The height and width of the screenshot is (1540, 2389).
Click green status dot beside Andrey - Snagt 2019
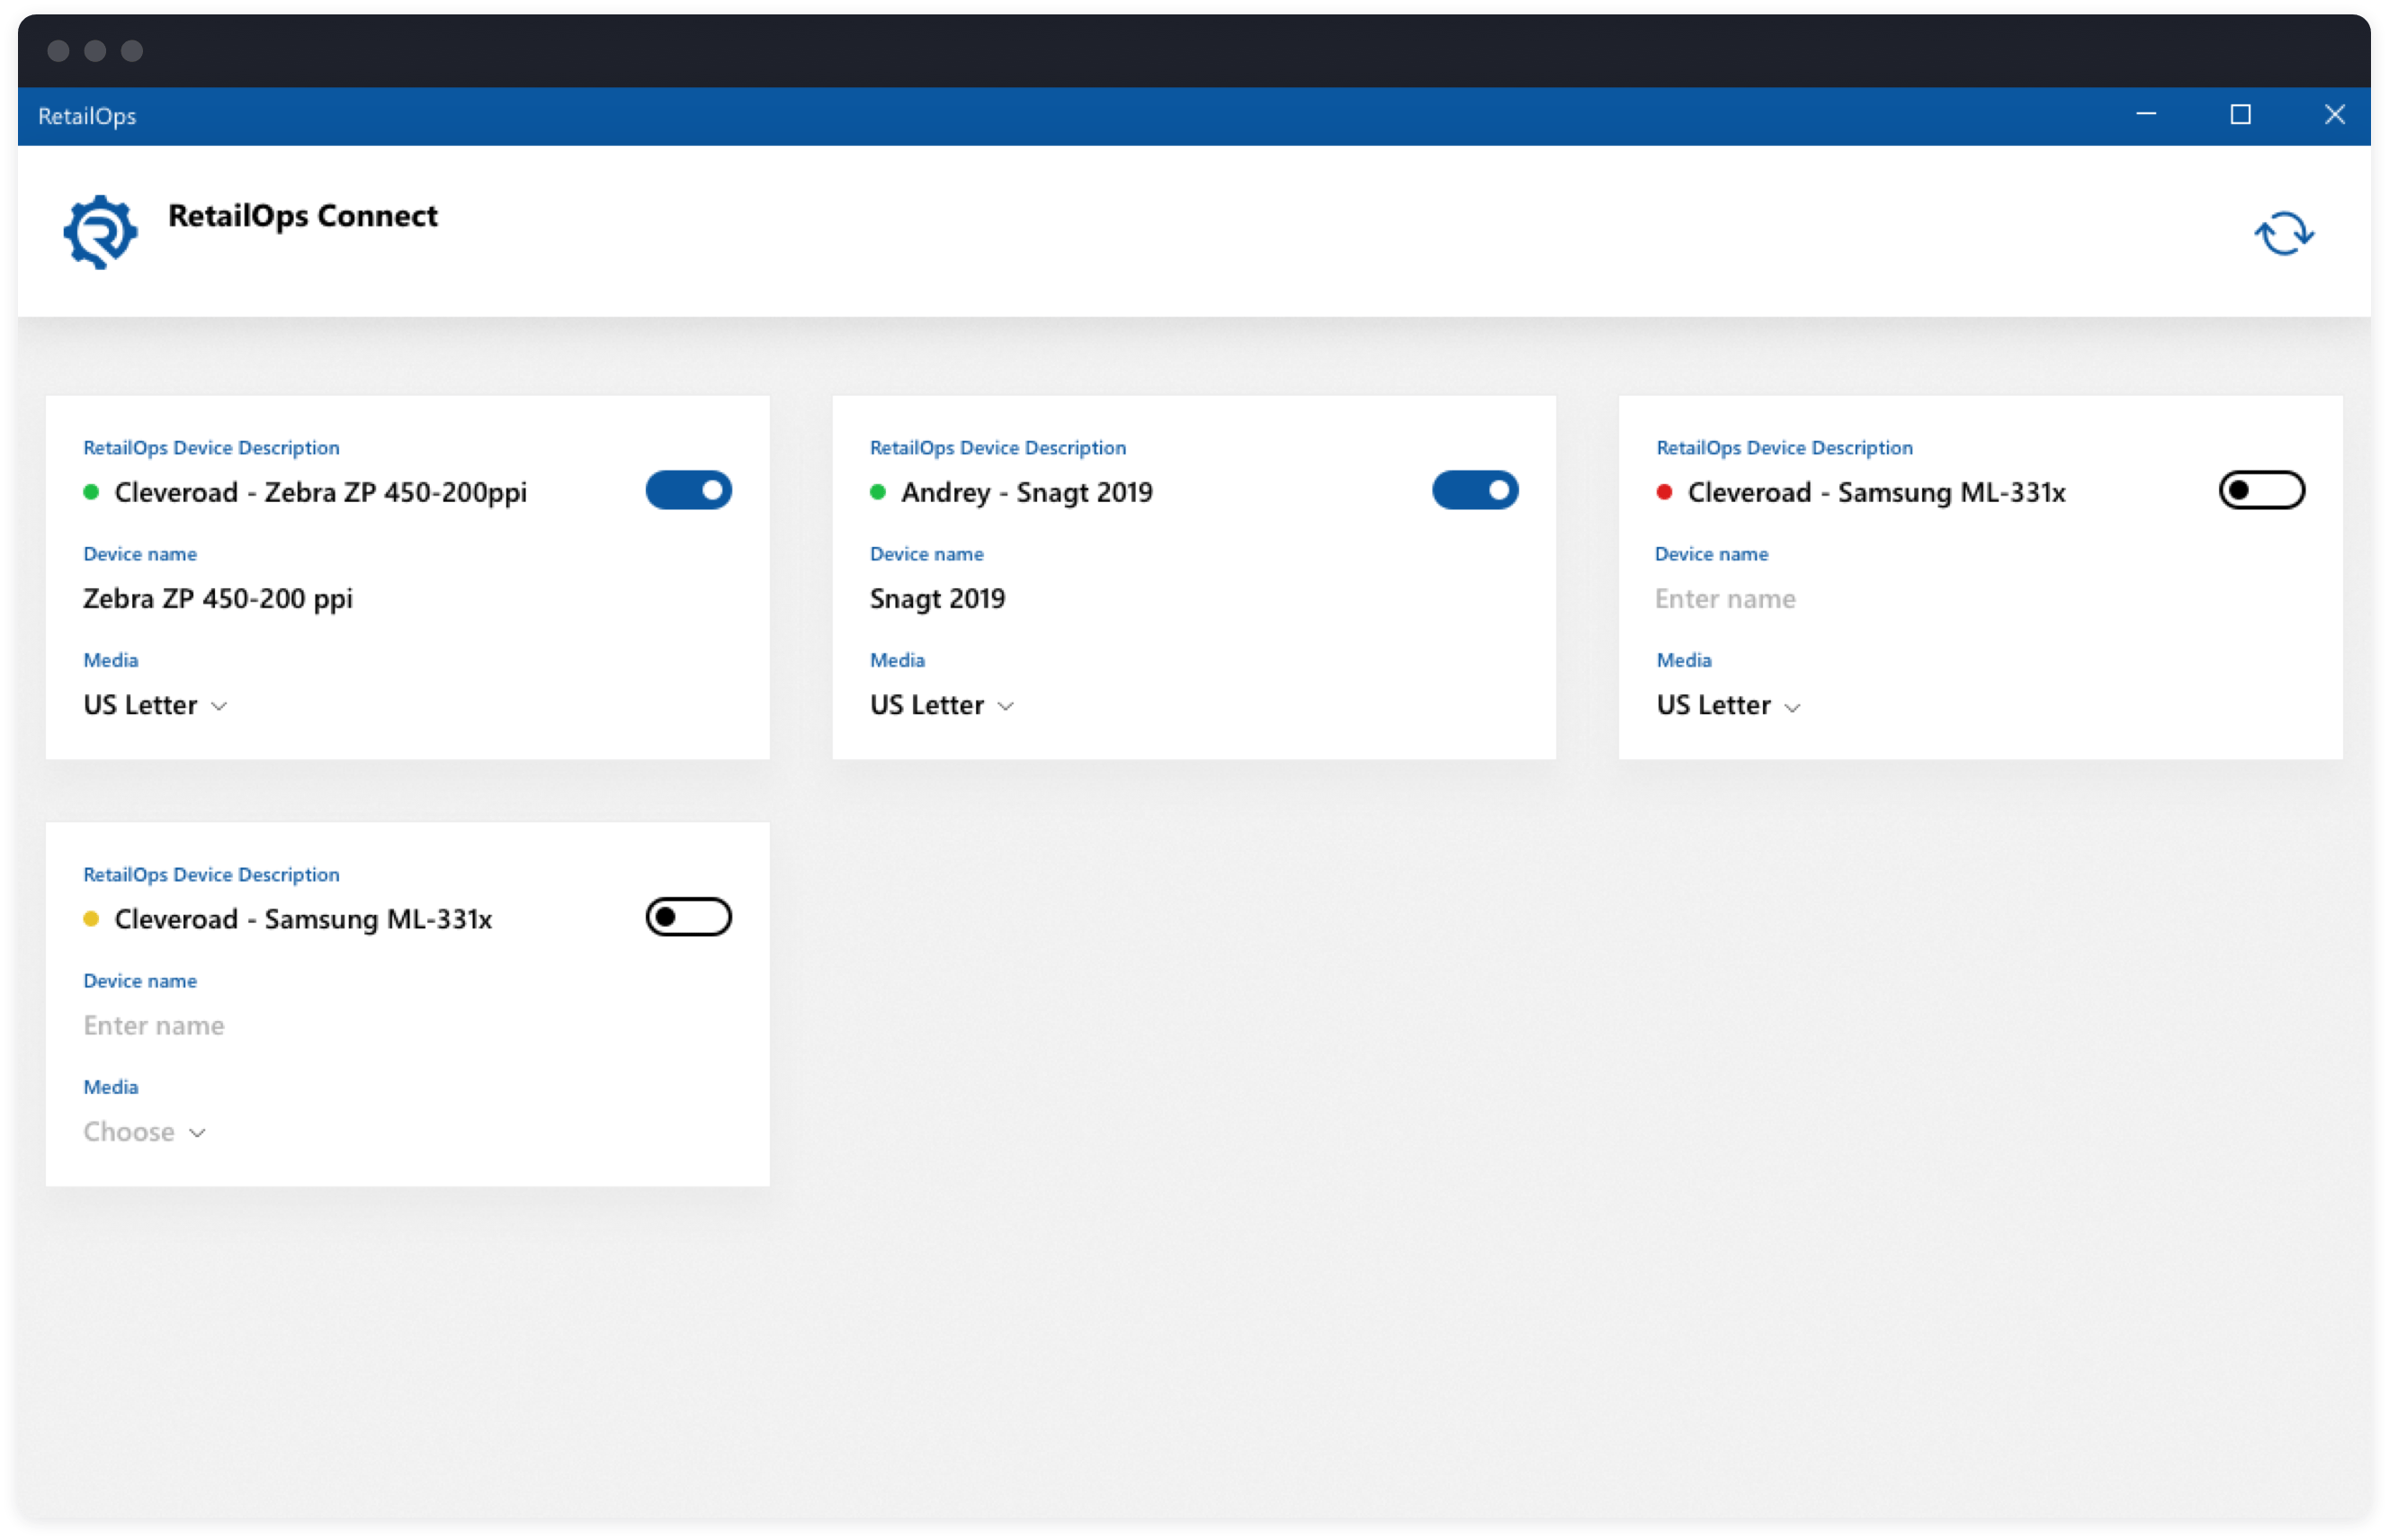click(x=878, y=492)
